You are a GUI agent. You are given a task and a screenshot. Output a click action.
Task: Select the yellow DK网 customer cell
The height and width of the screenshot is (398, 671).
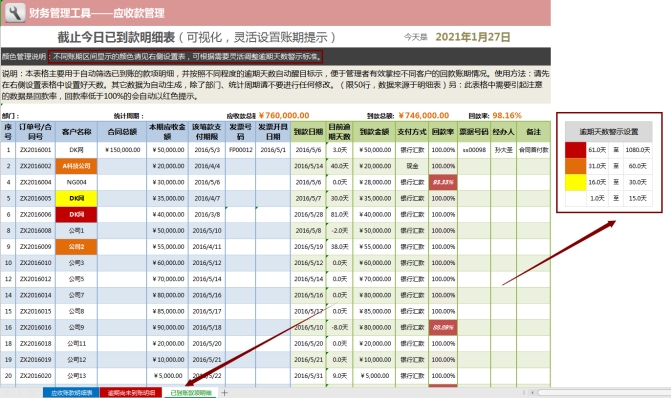point(77,199)
